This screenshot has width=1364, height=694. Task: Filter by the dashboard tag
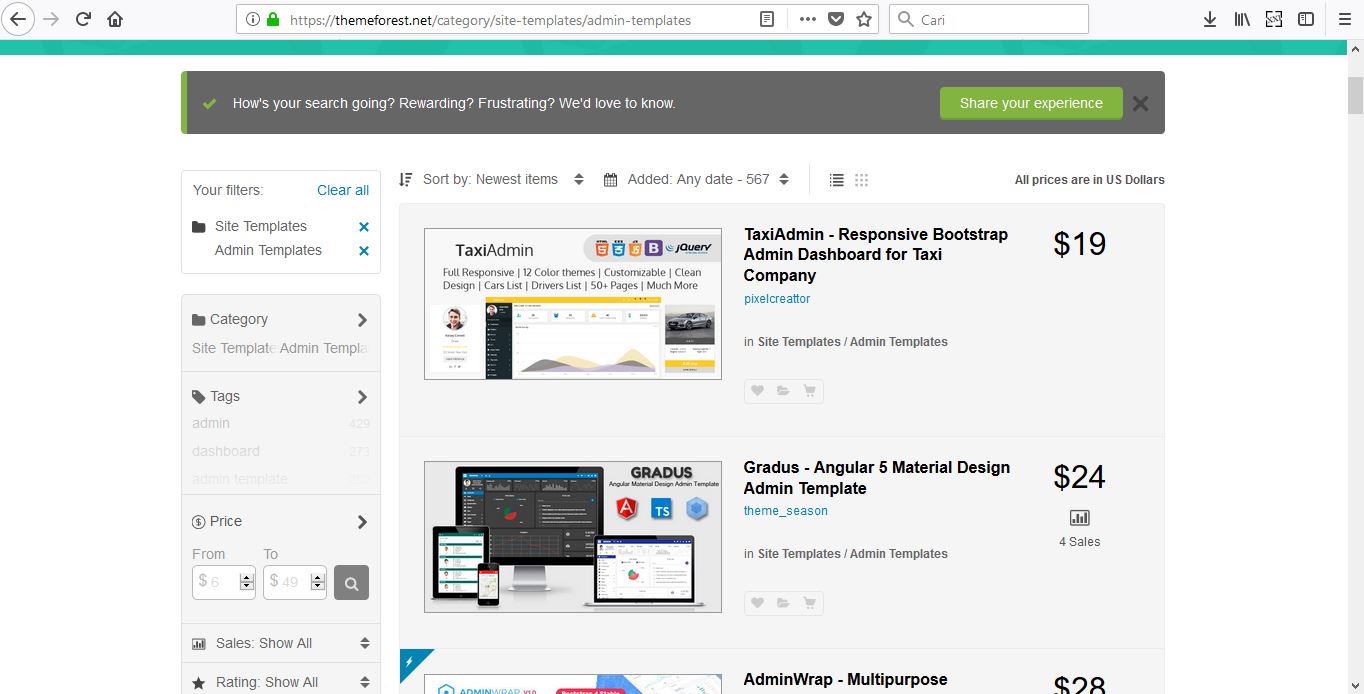coord(226,451)
